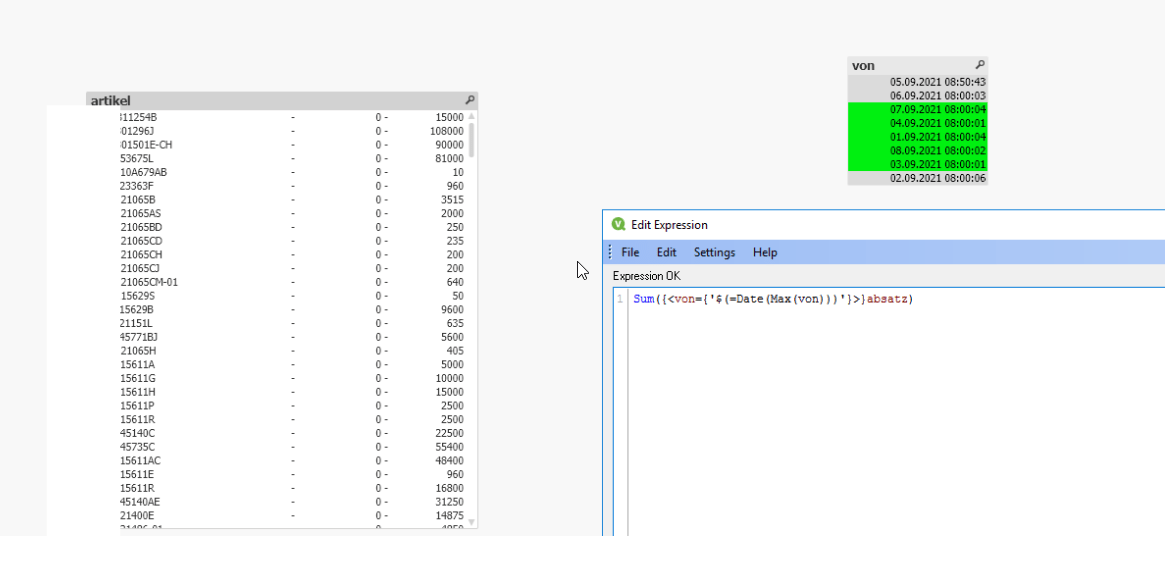Viewport: 1165px width, 561px height.
Task: Open search in the von list box
Action: pyautogui.click(x=980, y=65)
